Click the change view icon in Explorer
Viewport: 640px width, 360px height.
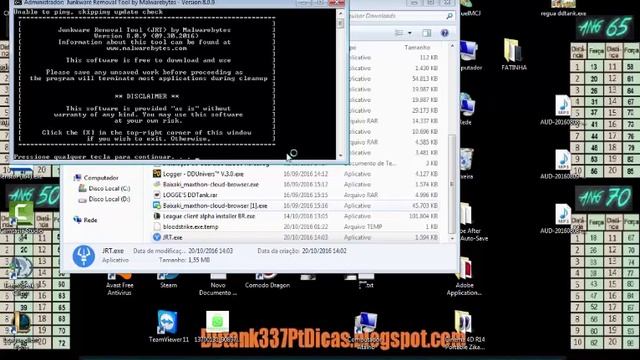(x=399, y=33)
